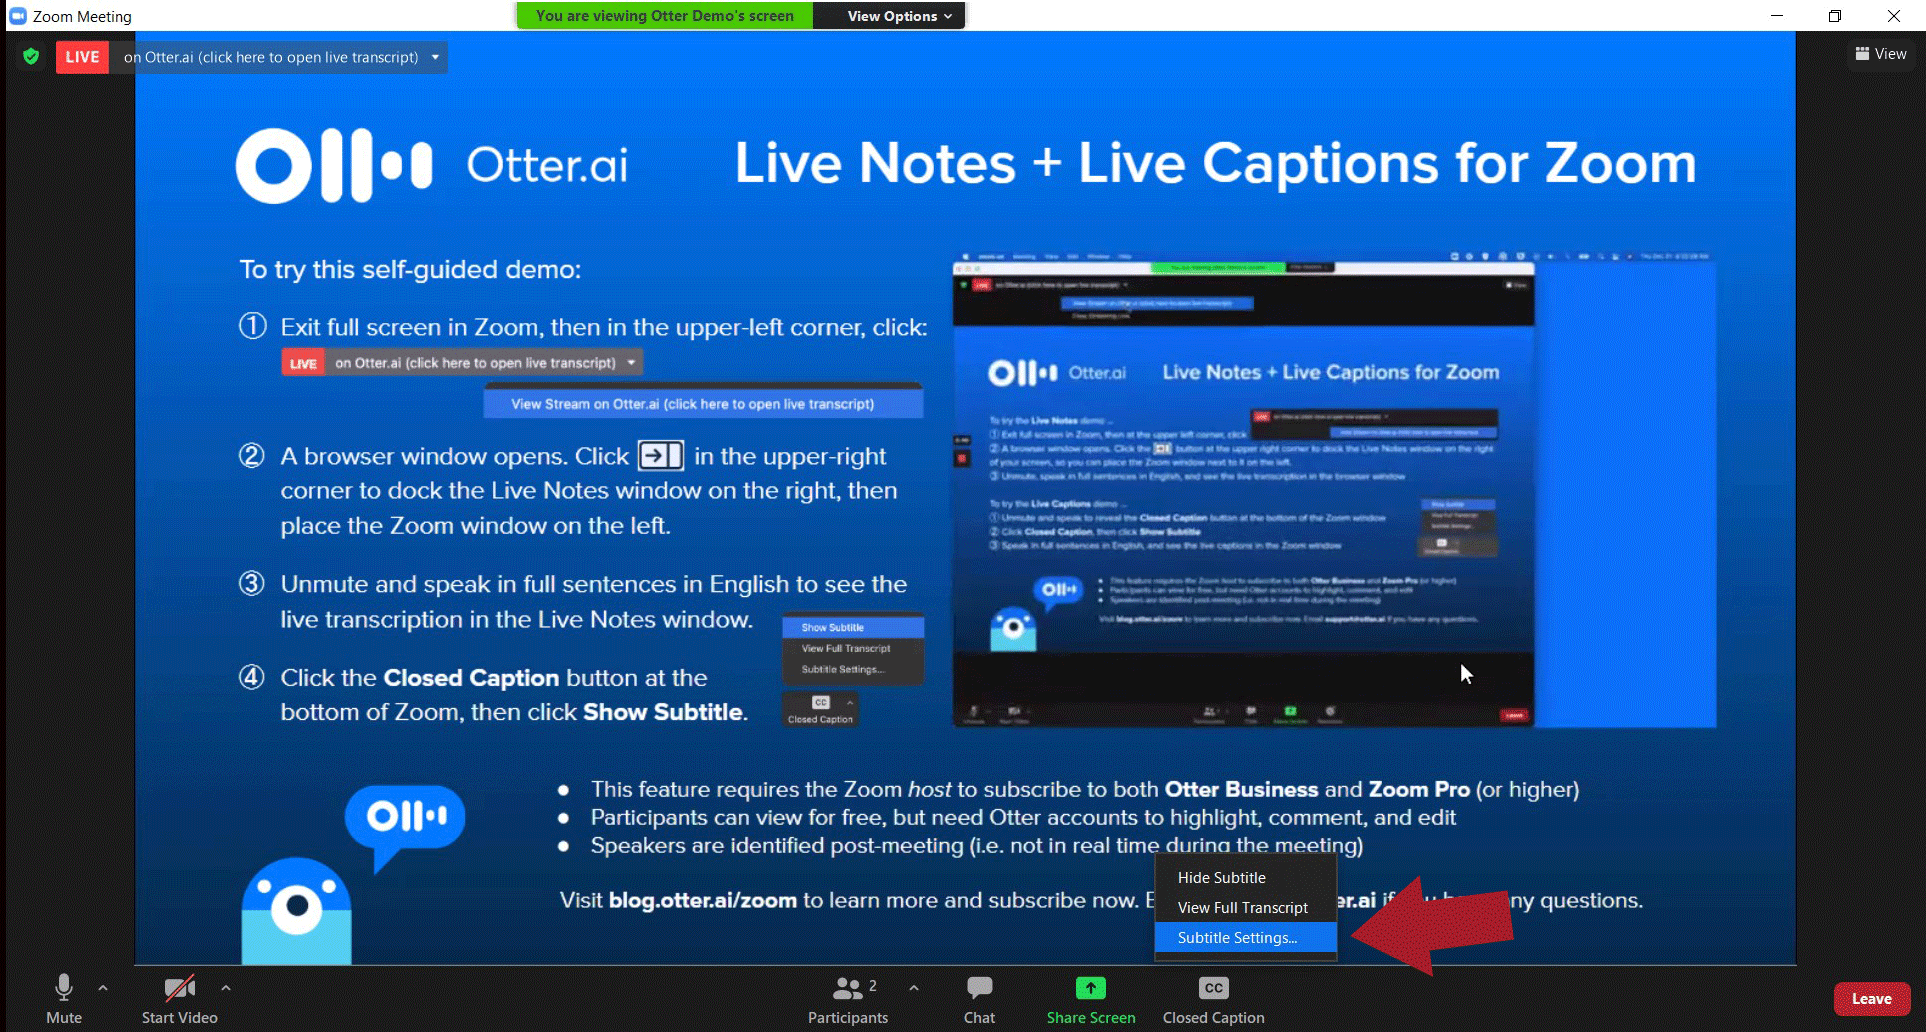The height and width of the screenshot is (1032, 1926).
Task: Expand the Otter.ai live stream dropdown arrow
Action: coord(435,57)
